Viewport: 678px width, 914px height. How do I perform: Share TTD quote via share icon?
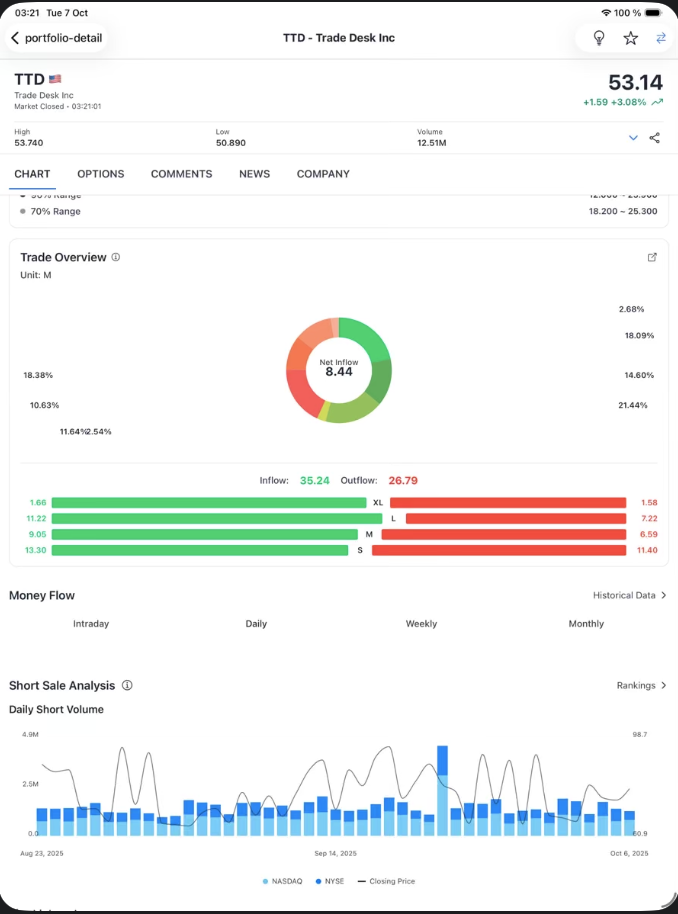point(655,138)
